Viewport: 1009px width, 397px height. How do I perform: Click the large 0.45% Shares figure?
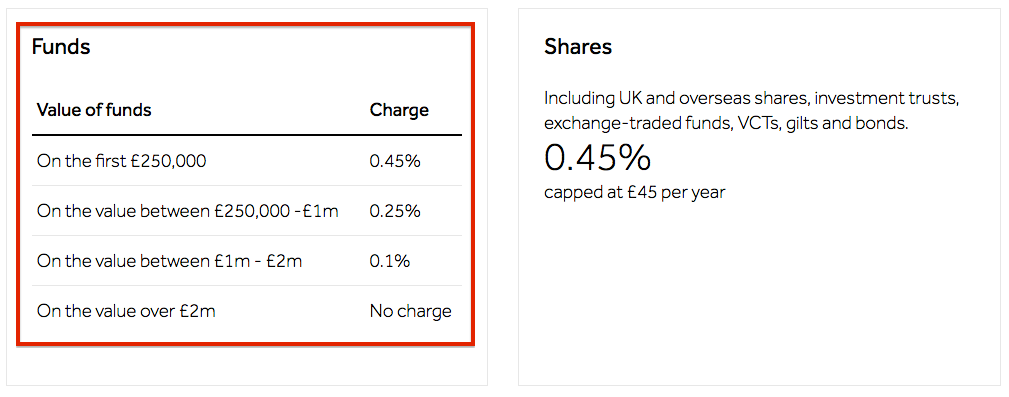click(597, 158)
